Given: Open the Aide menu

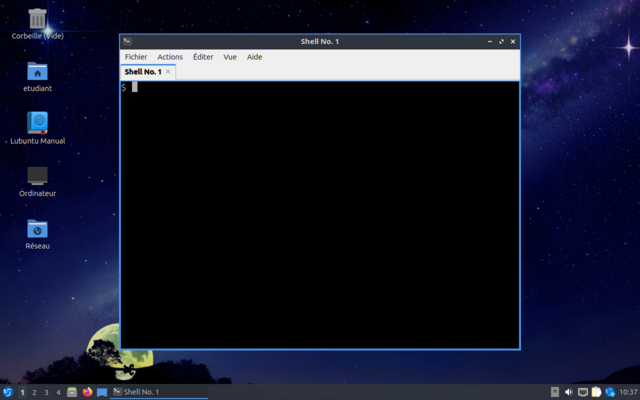Looking at the screenshot, I should point(254,57).
